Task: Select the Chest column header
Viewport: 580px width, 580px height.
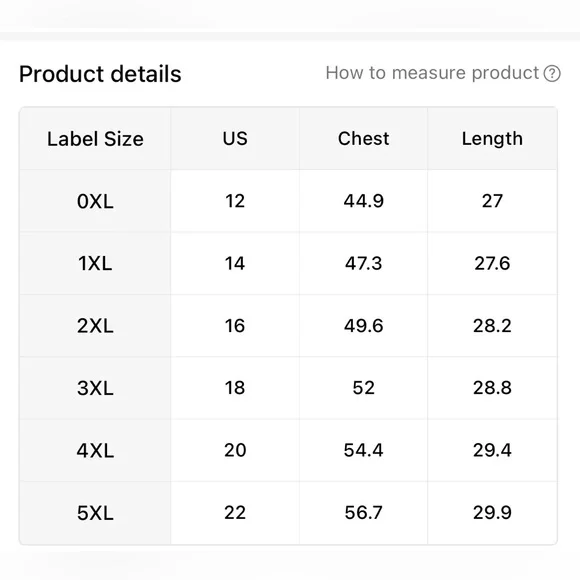Action: point(363,139)
